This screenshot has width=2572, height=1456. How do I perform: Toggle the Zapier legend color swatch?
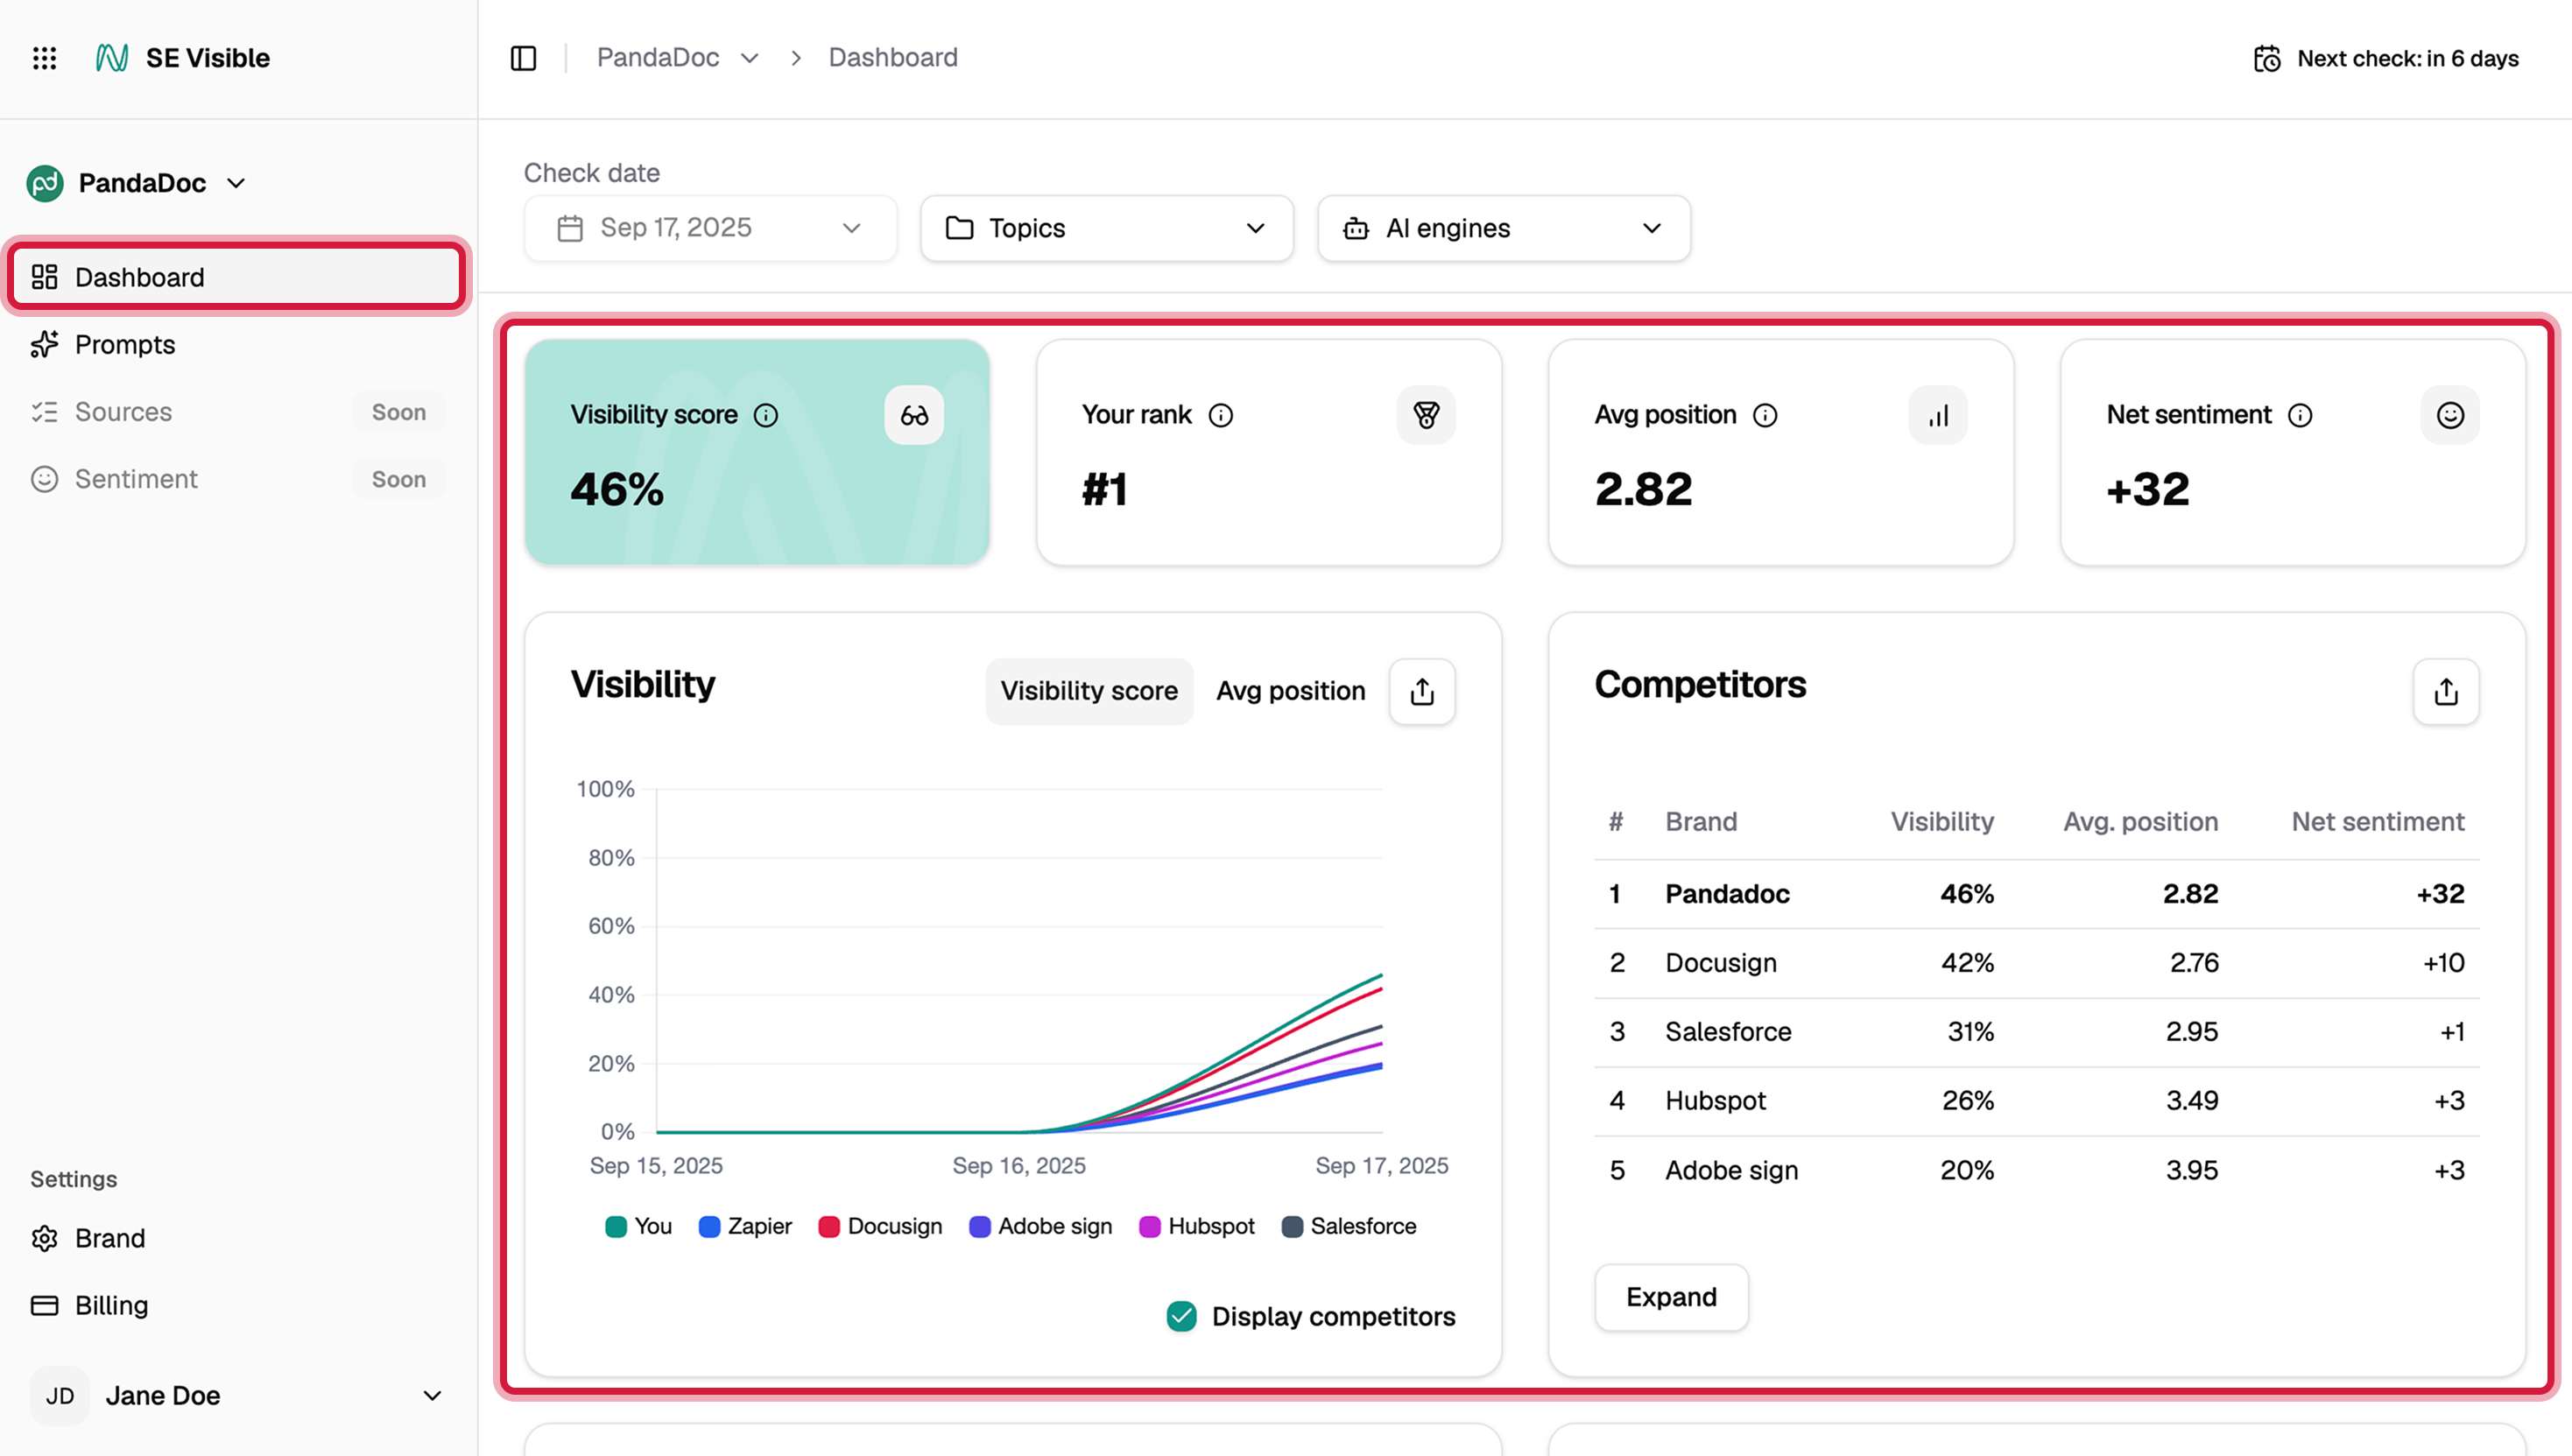tap(709, 1226)
